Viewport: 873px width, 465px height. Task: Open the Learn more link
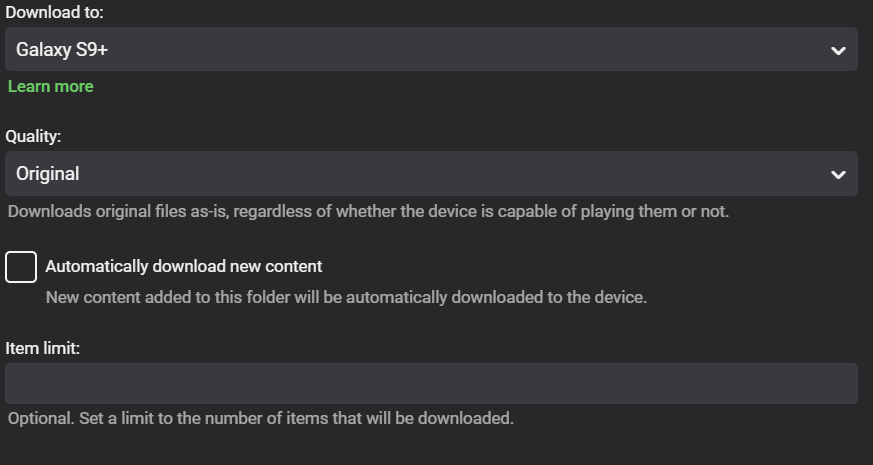(x=51, y=87)
